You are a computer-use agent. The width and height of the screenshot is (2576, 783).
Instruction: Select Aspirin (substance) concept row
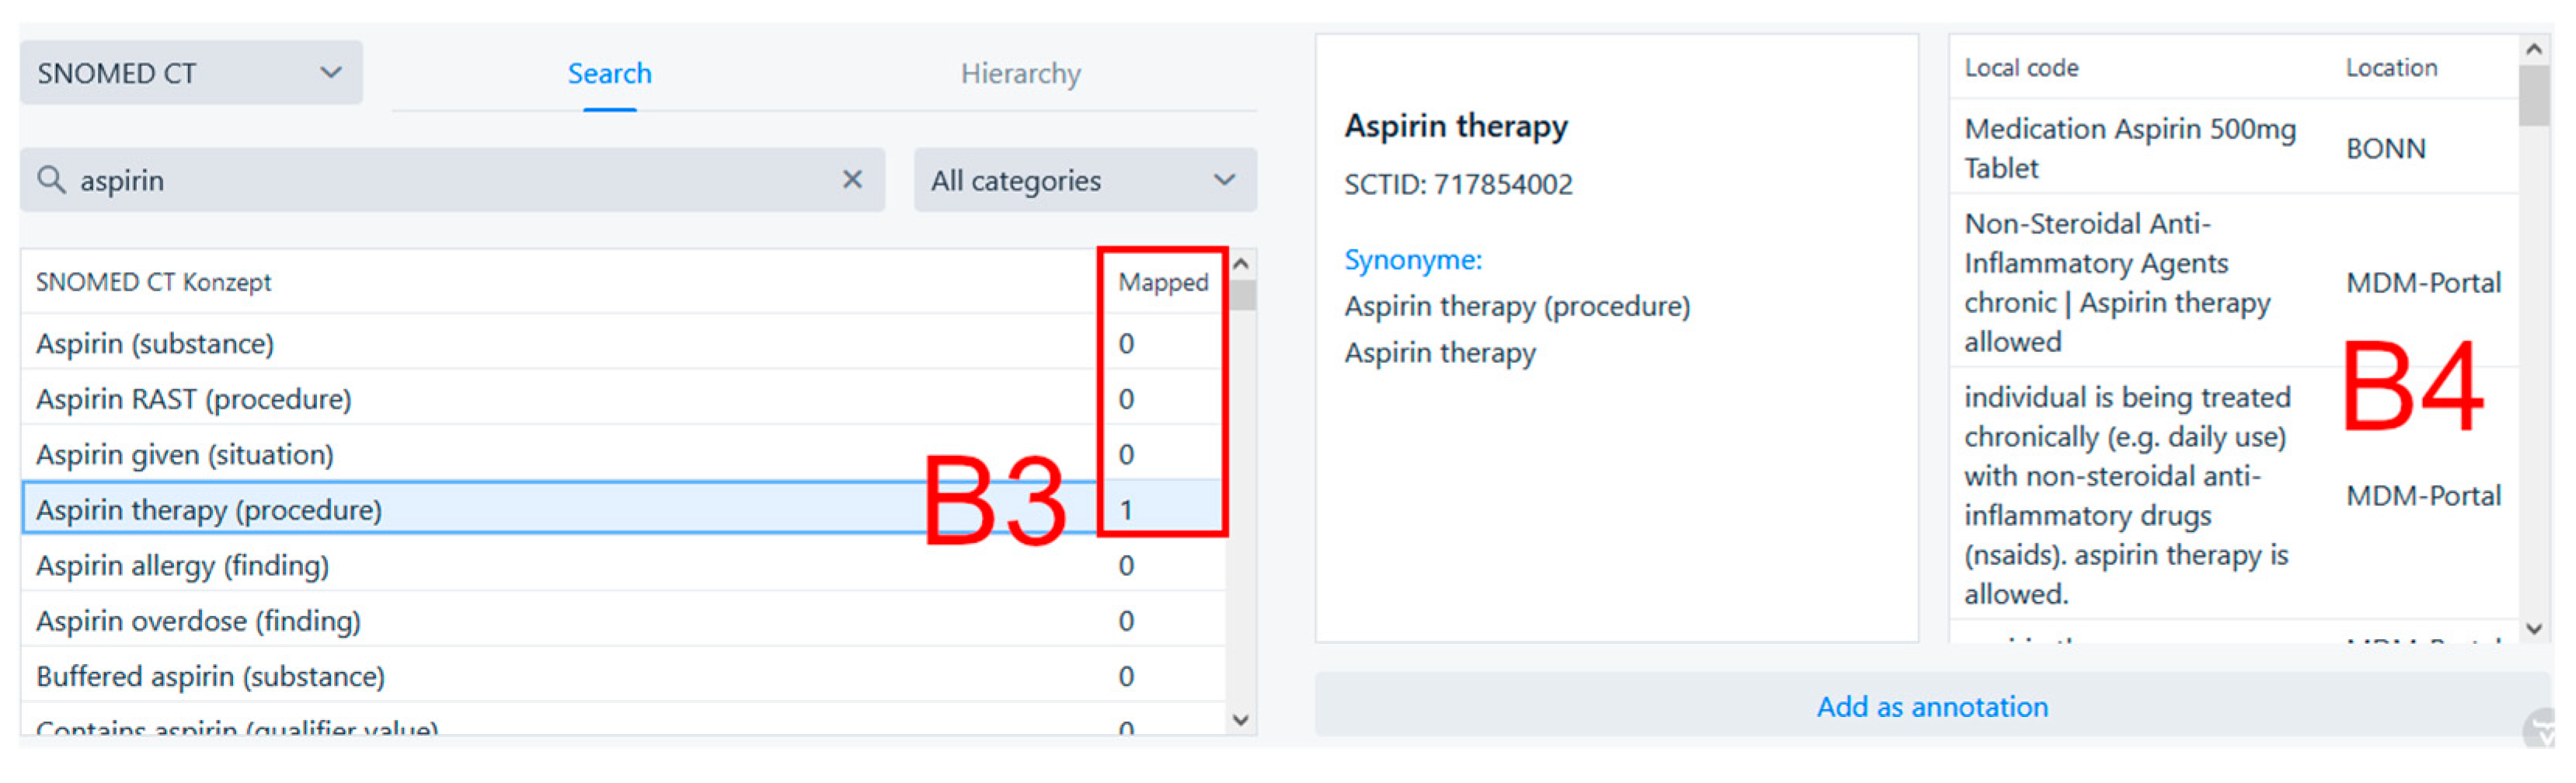coord(155,344)
